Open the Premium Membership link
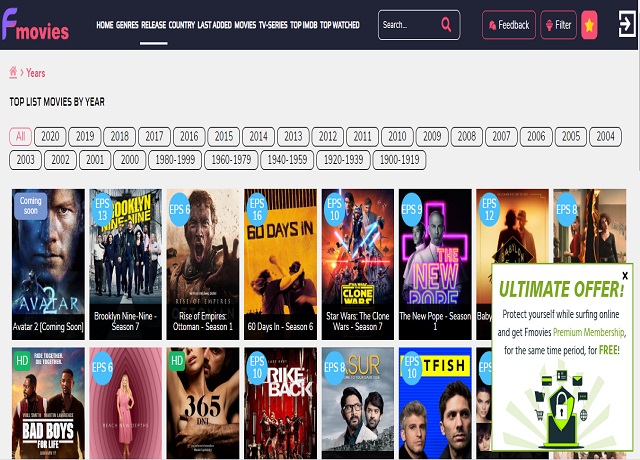Image resolution: width=640 pixels, height=460 pixels. pos(590,332)
